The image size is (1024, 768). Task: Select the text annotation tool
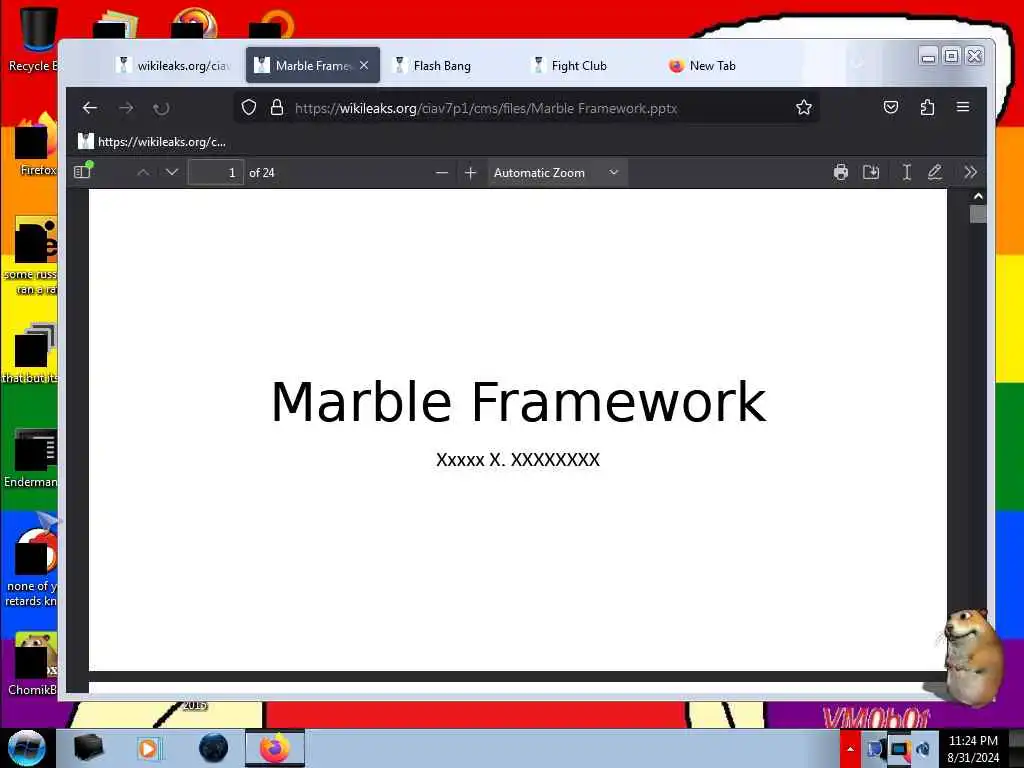[x=906, y=172]
